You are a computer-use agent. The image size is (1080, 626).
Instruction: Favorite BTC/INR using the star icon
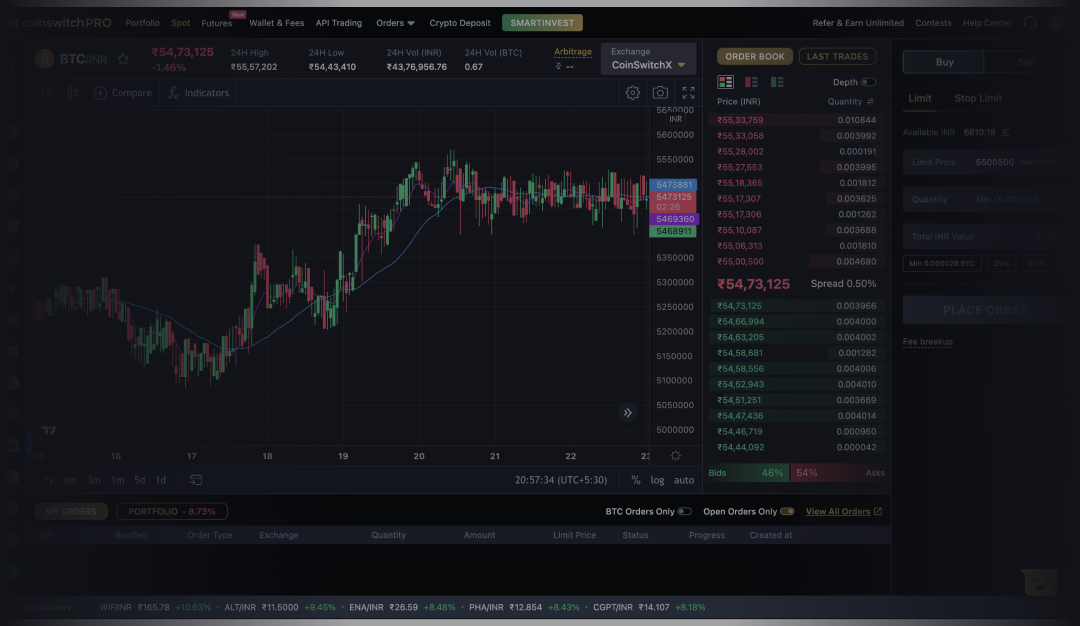pyautogui.click(x=123, y=58)
